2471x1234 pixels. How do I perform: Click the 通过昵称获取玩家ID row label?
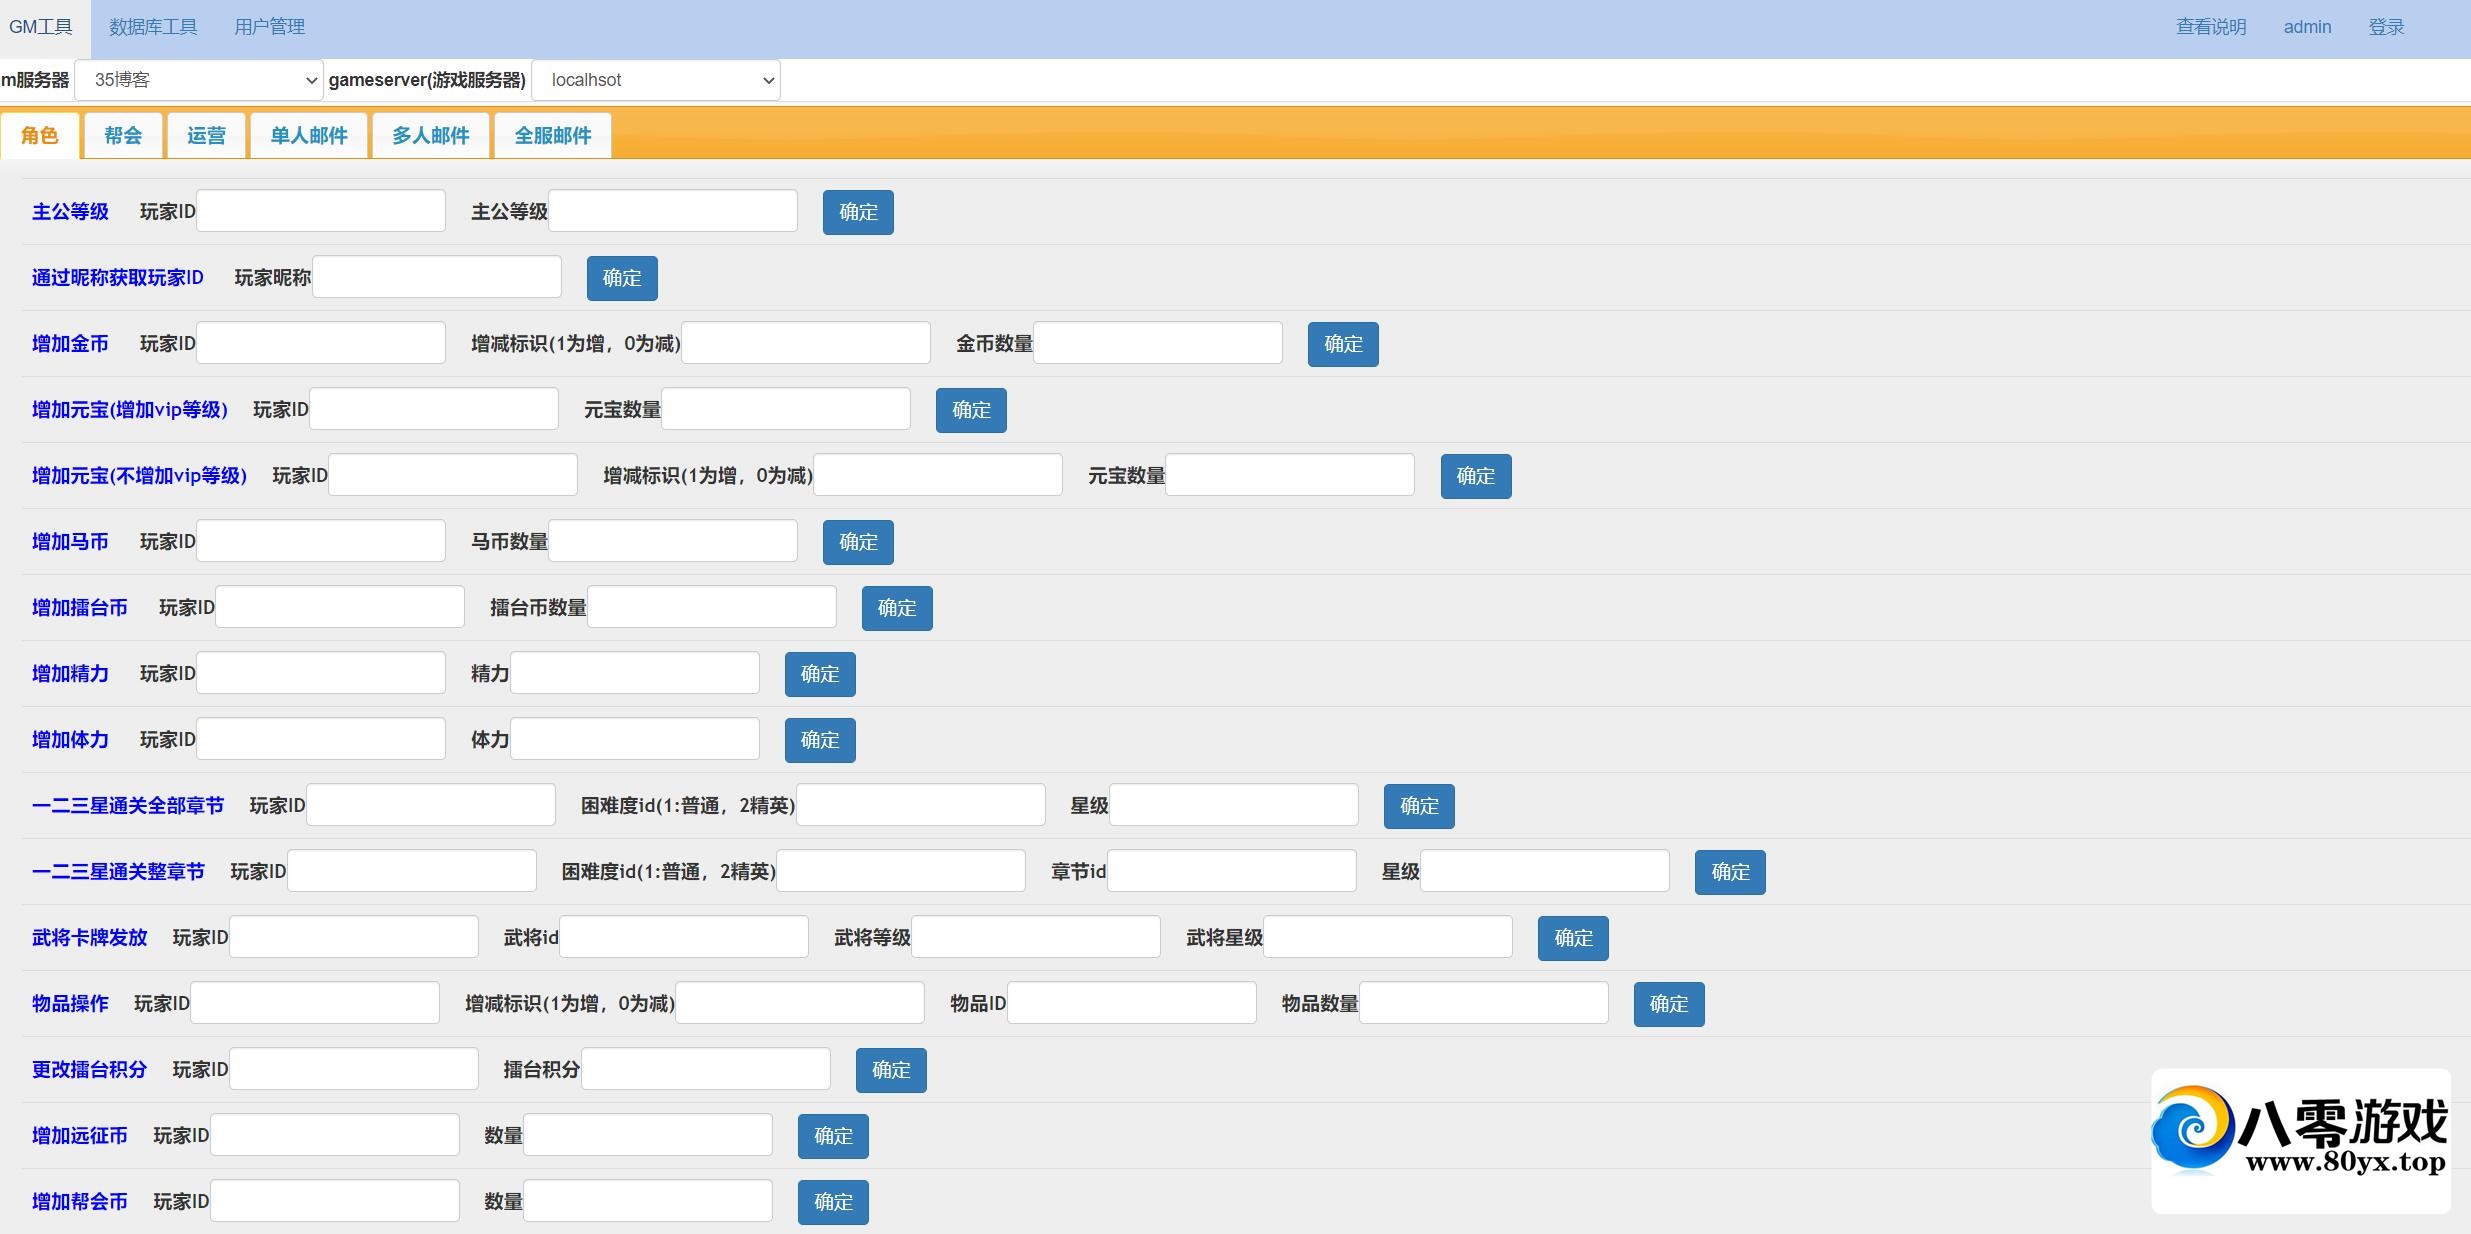tap(117, 277)
